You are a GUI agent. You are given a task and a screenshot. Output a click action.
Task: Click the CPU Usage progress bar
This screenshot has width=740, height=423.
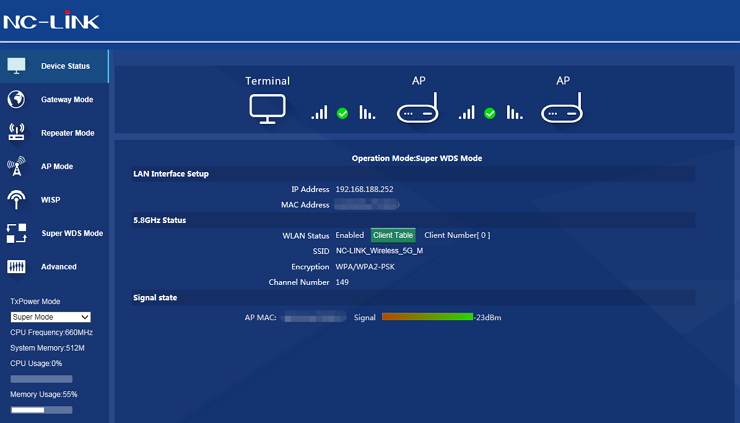tap(42, 379)
